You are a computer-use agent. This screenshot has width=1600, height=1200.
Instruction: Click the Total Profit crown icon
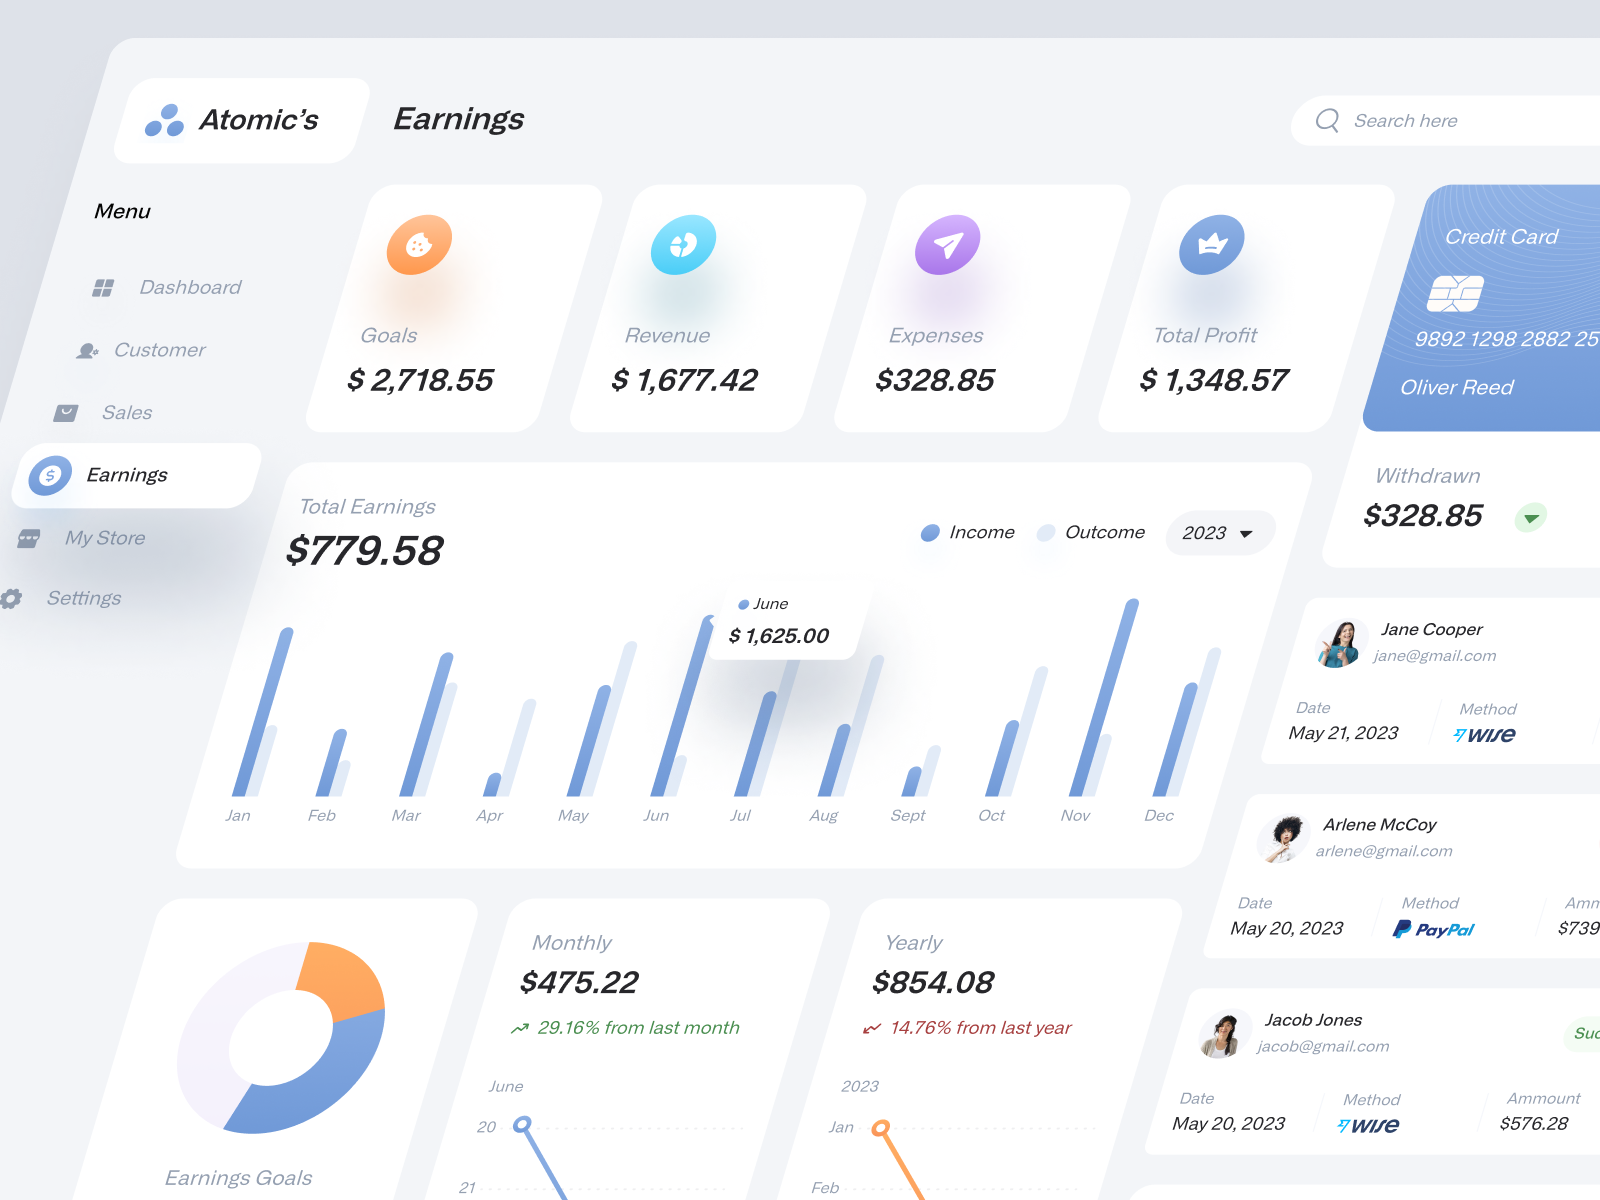click(x=1212, y=244)
